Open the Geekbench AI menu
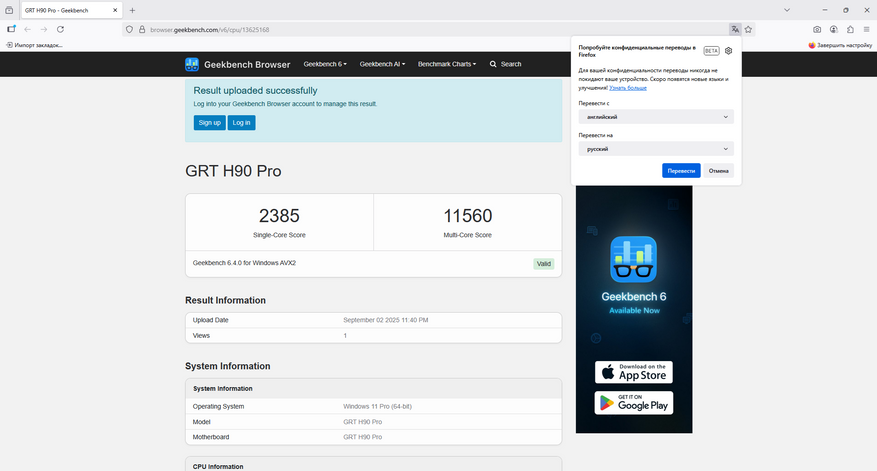 382,64
